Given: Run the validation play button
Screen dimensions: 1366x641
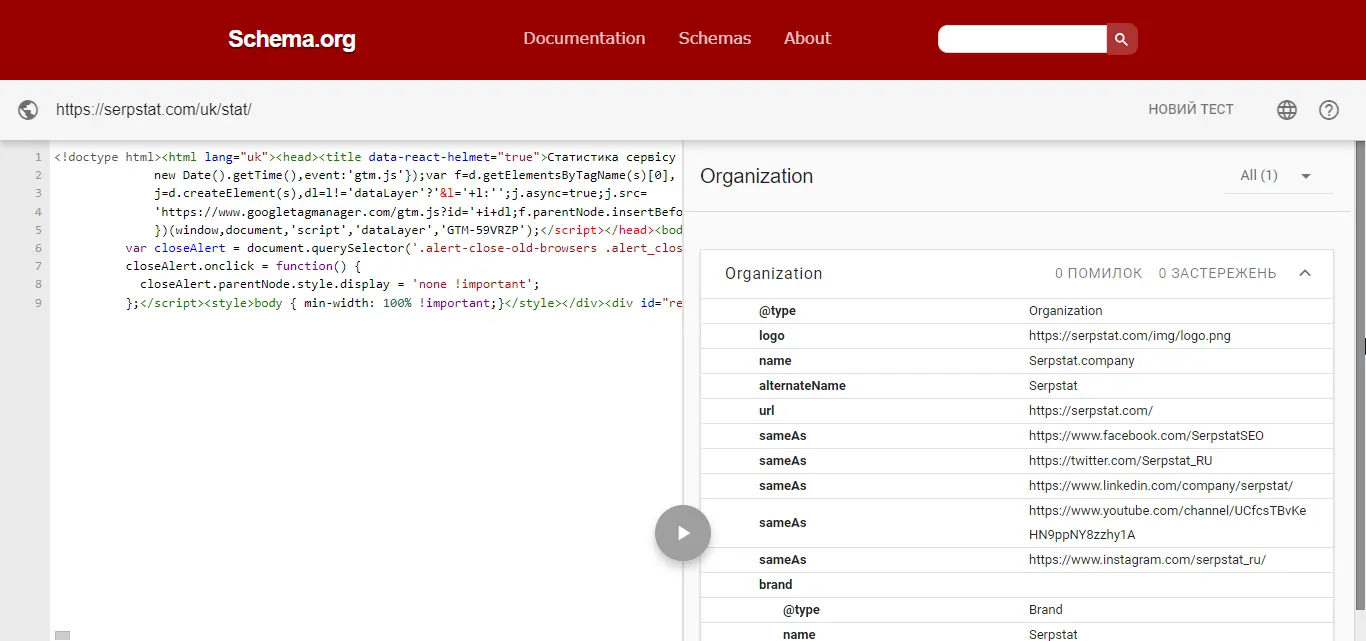Looking at the screenshot, I should point(683,533).
